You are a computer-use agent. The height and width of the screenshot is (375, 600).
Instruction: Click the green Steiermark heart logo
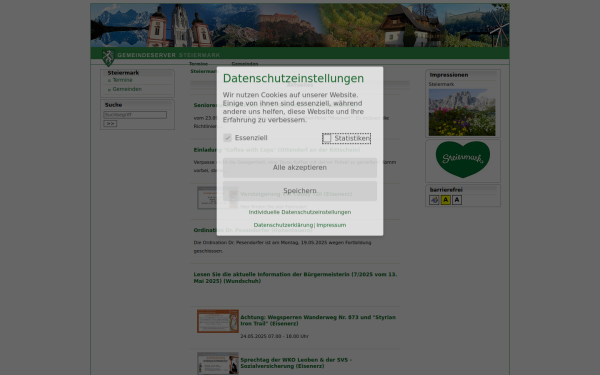tap(463, 160)
